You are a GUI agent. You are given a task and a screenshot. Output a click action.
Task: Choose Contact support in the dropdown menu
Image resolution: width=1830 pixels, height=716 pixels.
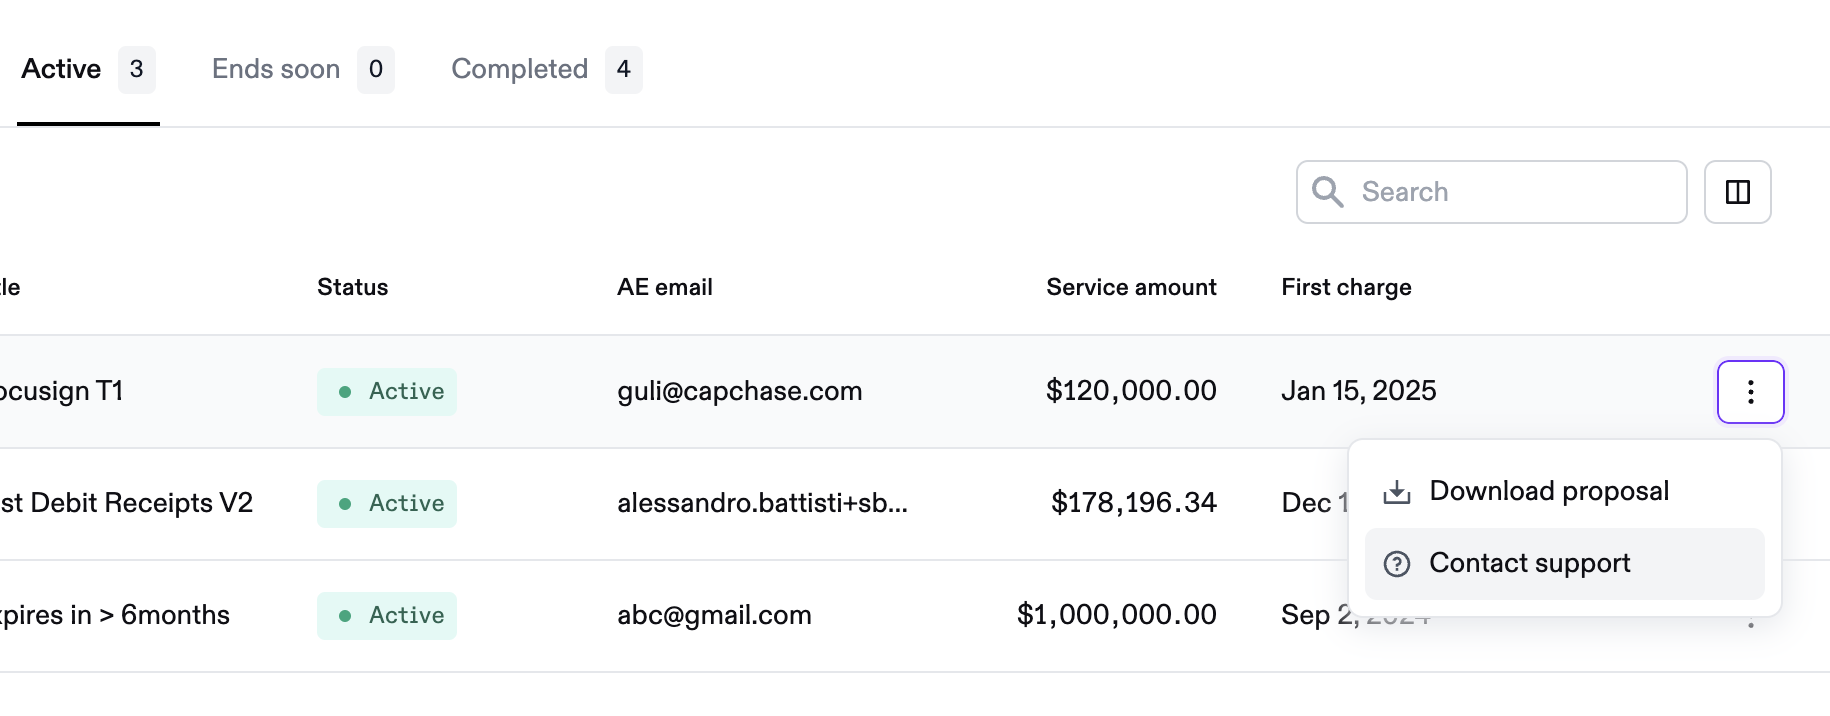[x=1565, y=564]
